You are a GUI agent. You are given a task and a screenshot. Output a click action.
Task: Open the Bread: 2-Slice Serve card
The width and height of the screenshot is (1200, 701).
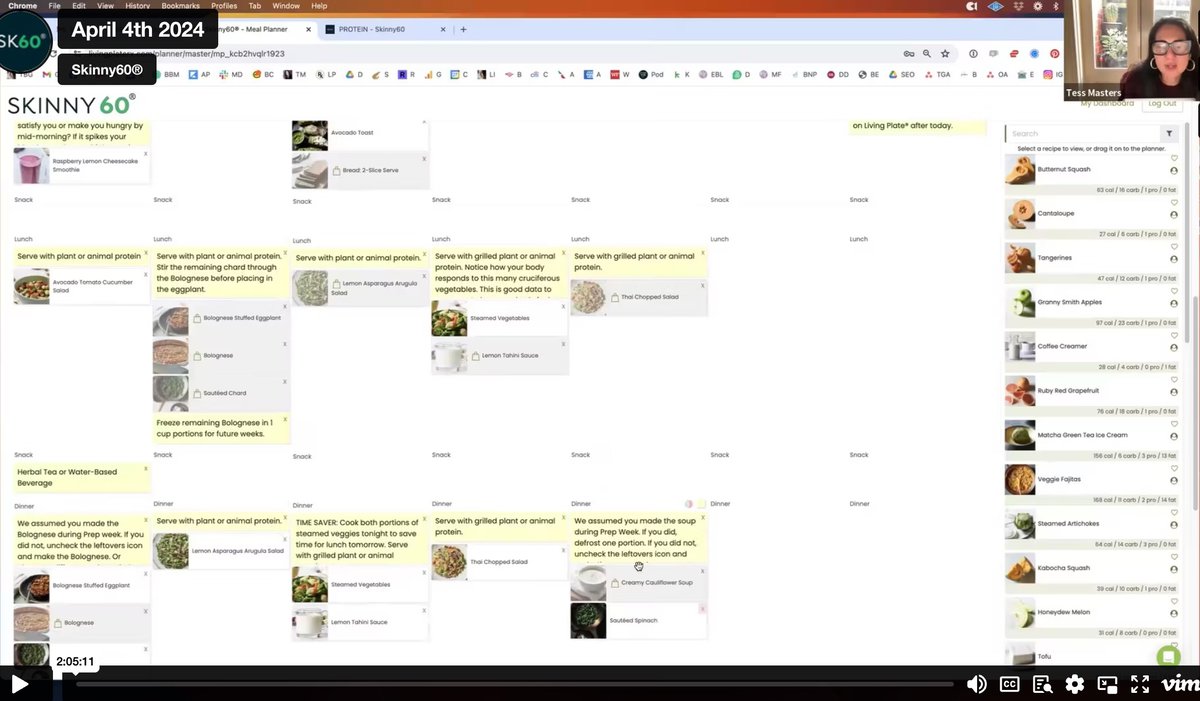click(360, 170)
